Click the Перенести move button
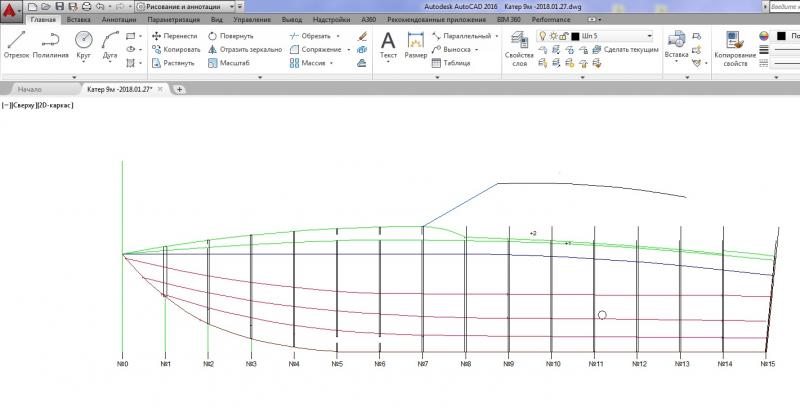This screenshot has width=800, height=408. [174, 35]
